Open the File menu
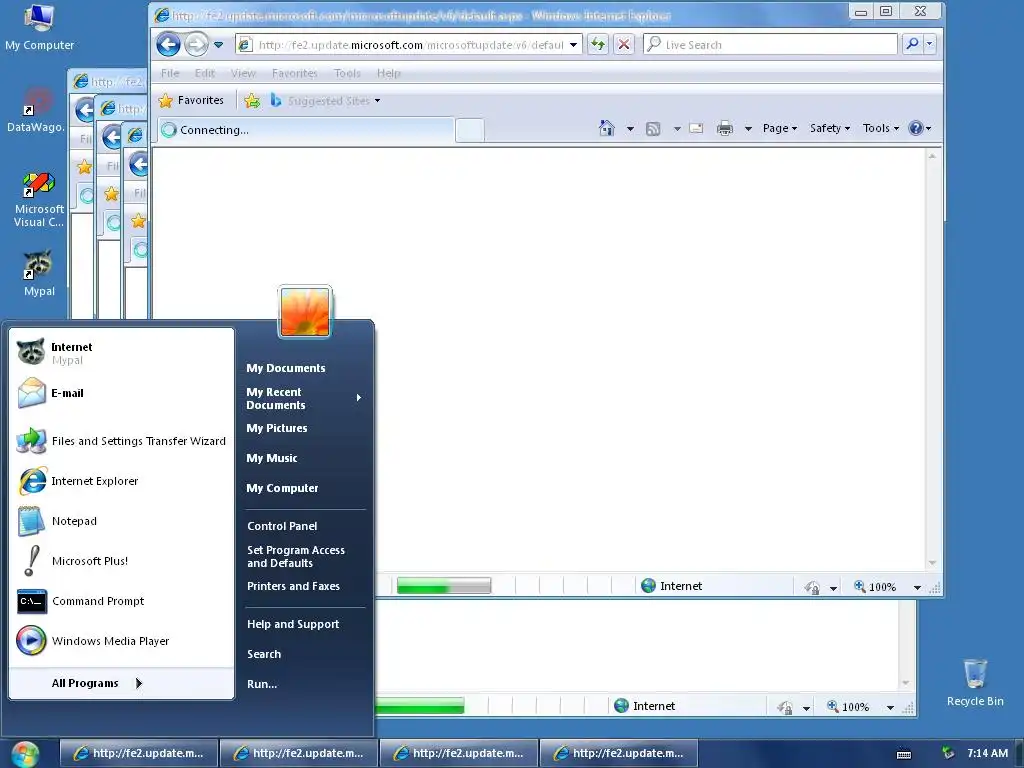The height and width of the screenshot is (768, 1024). (170, 73)
